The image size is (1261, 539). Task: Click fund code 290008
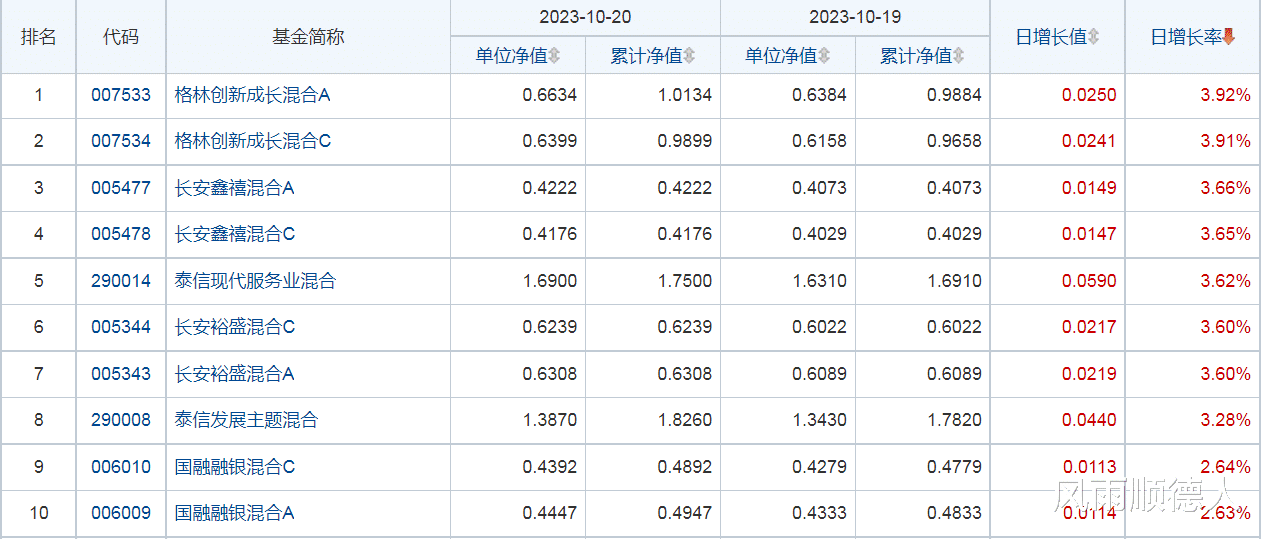pos(121,420)
